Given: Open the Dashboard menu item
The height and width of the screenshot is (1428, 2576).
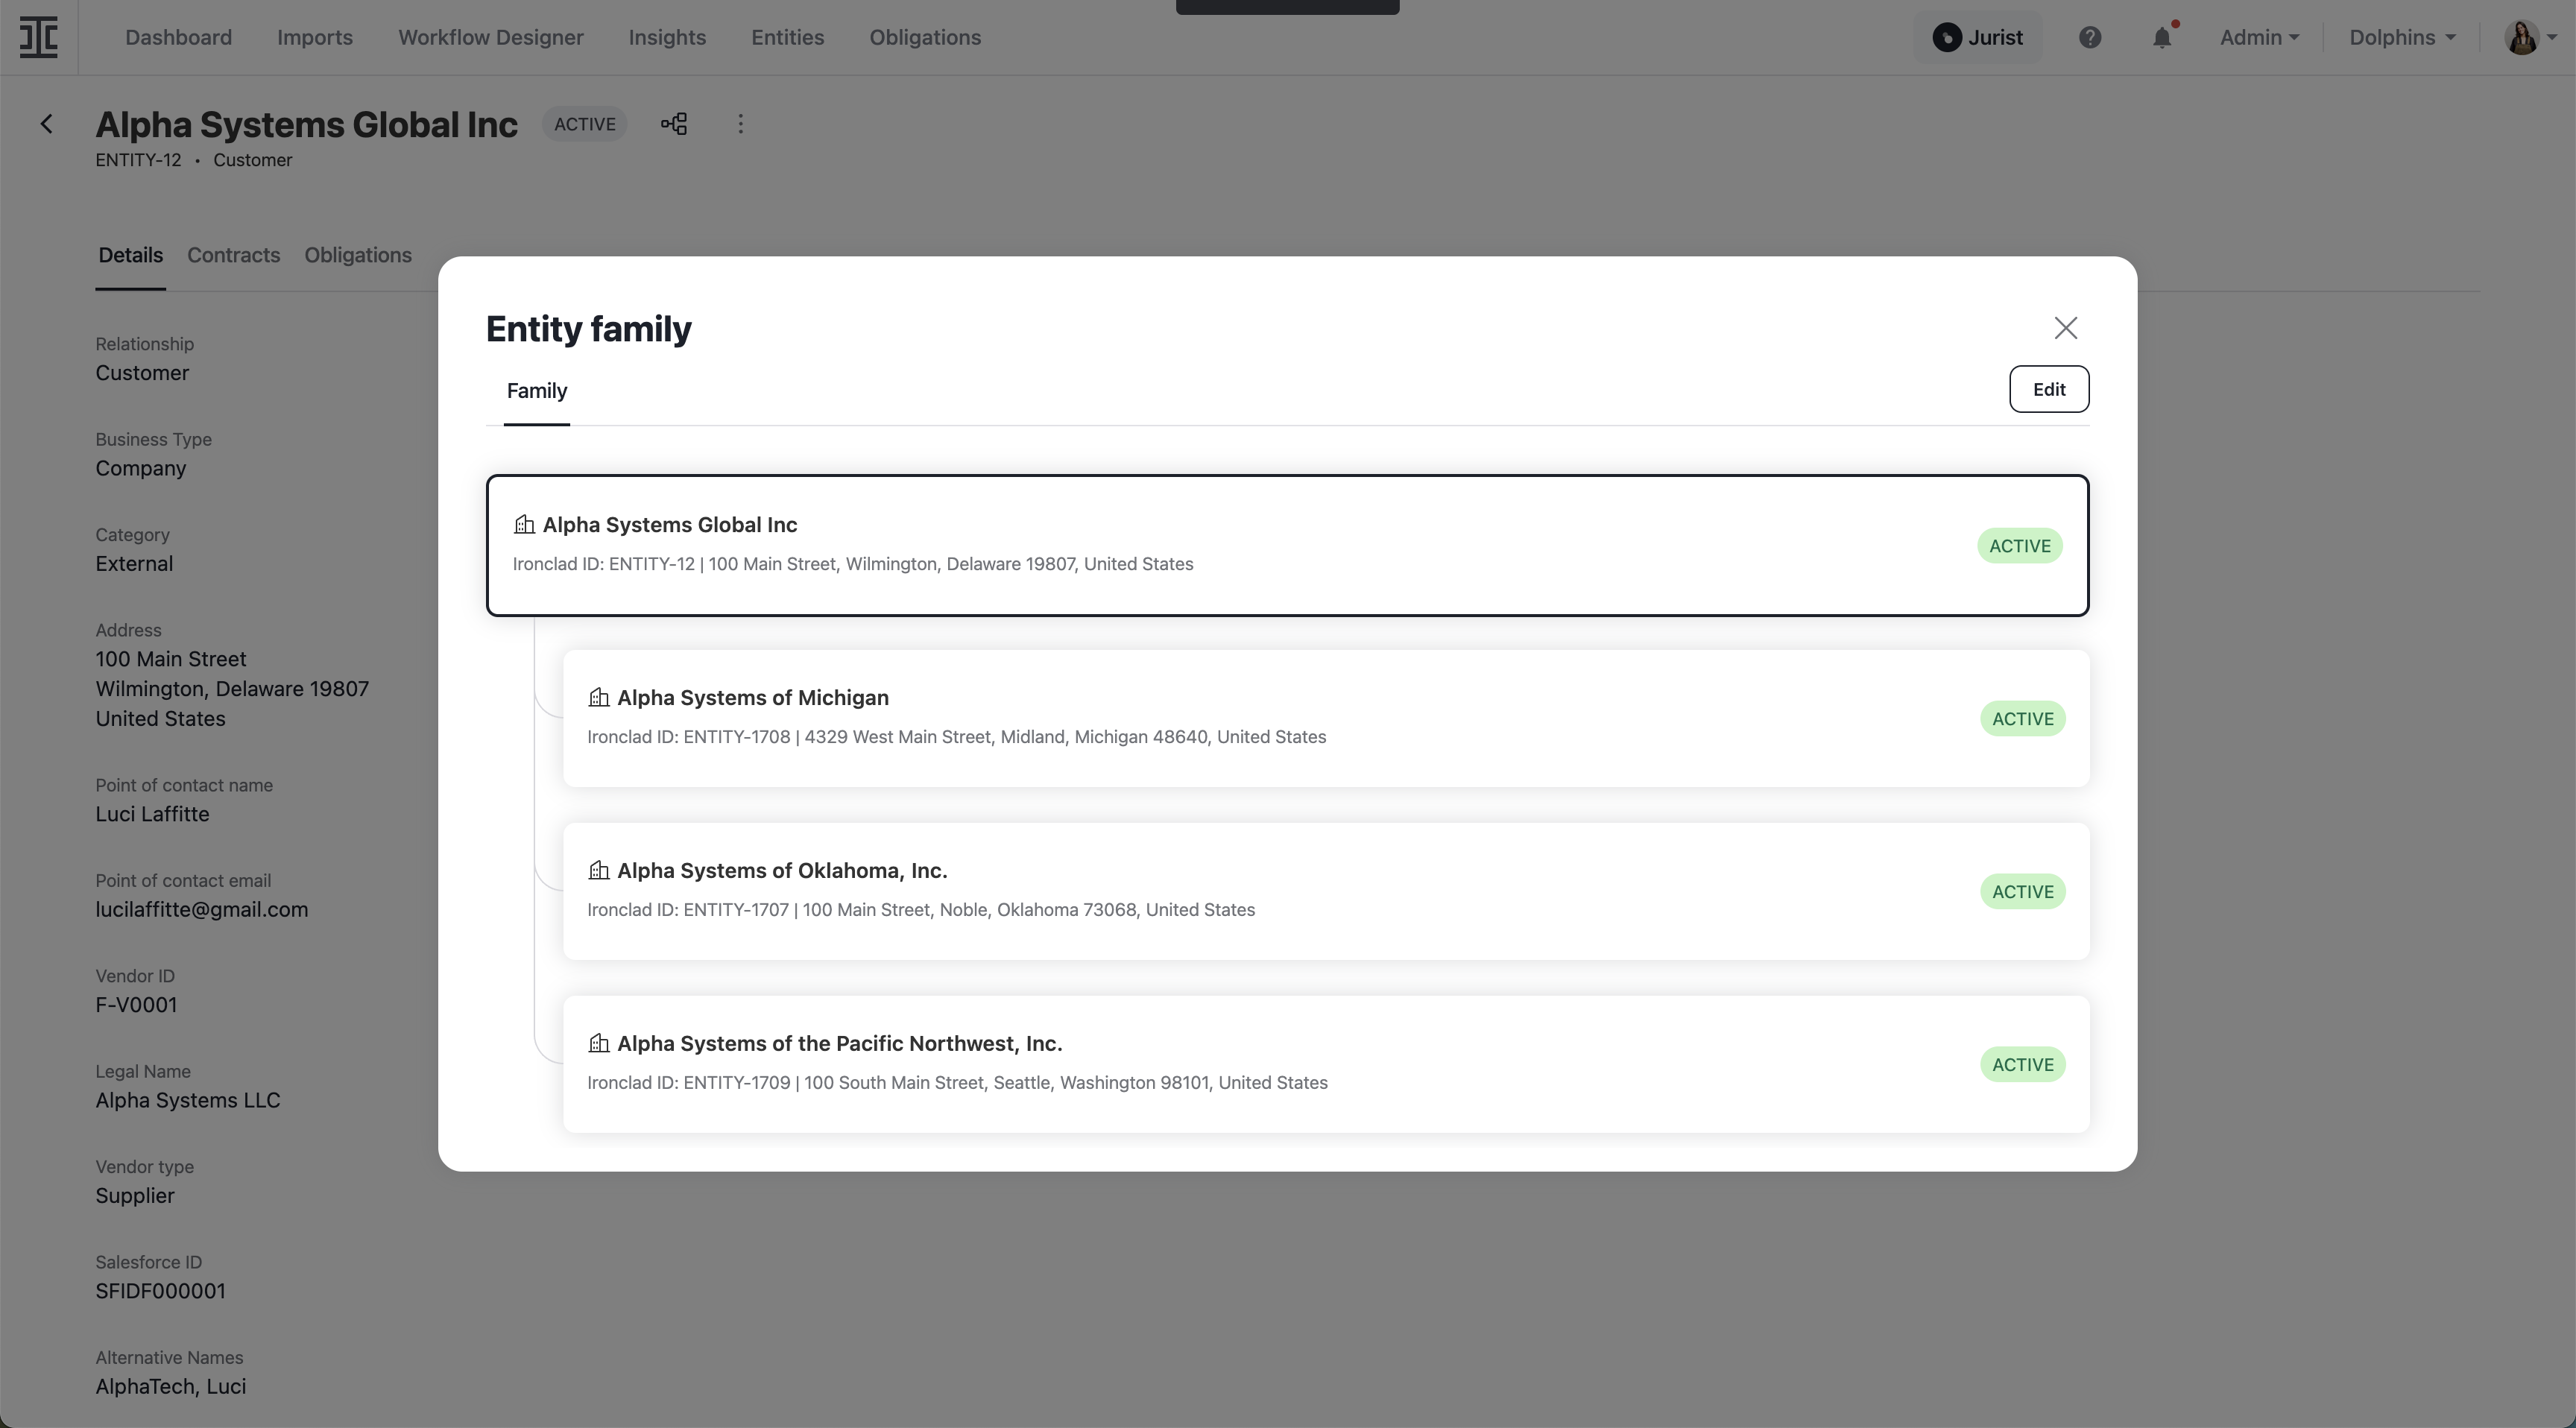Looking at the screenshot, I should point(178,37).
